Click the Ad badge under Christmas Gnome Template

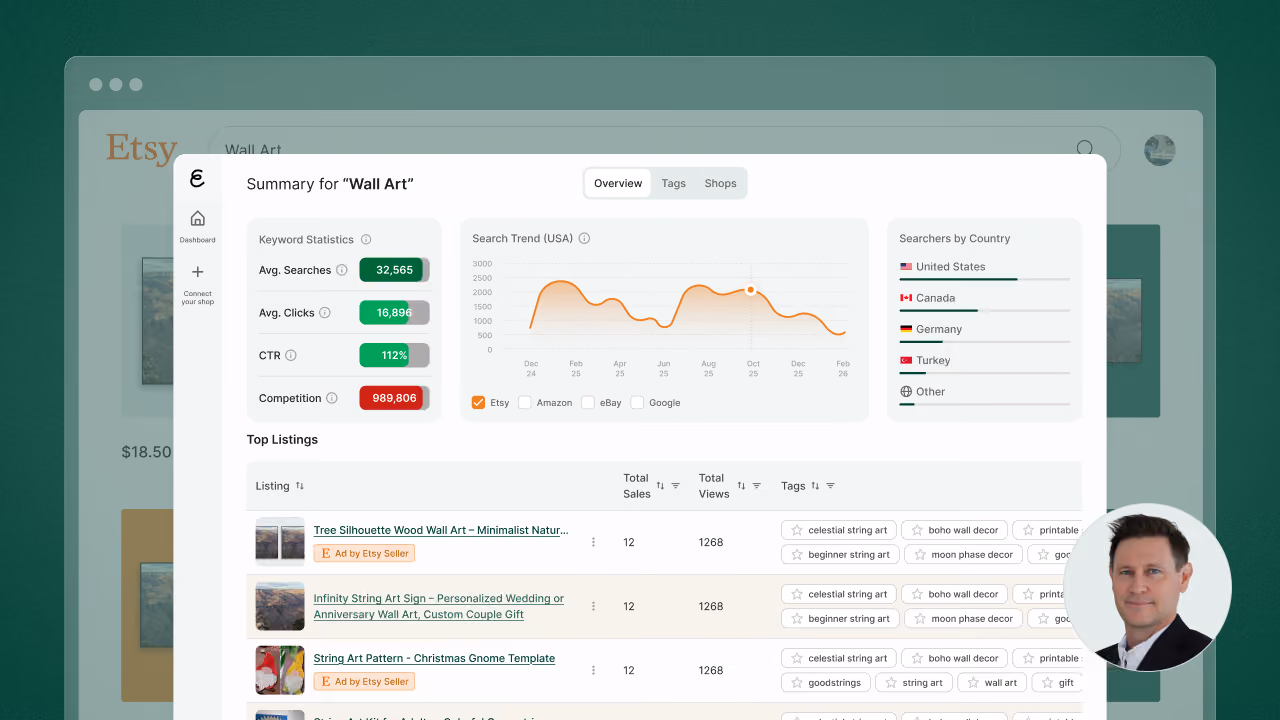click(x=364, y=681)
